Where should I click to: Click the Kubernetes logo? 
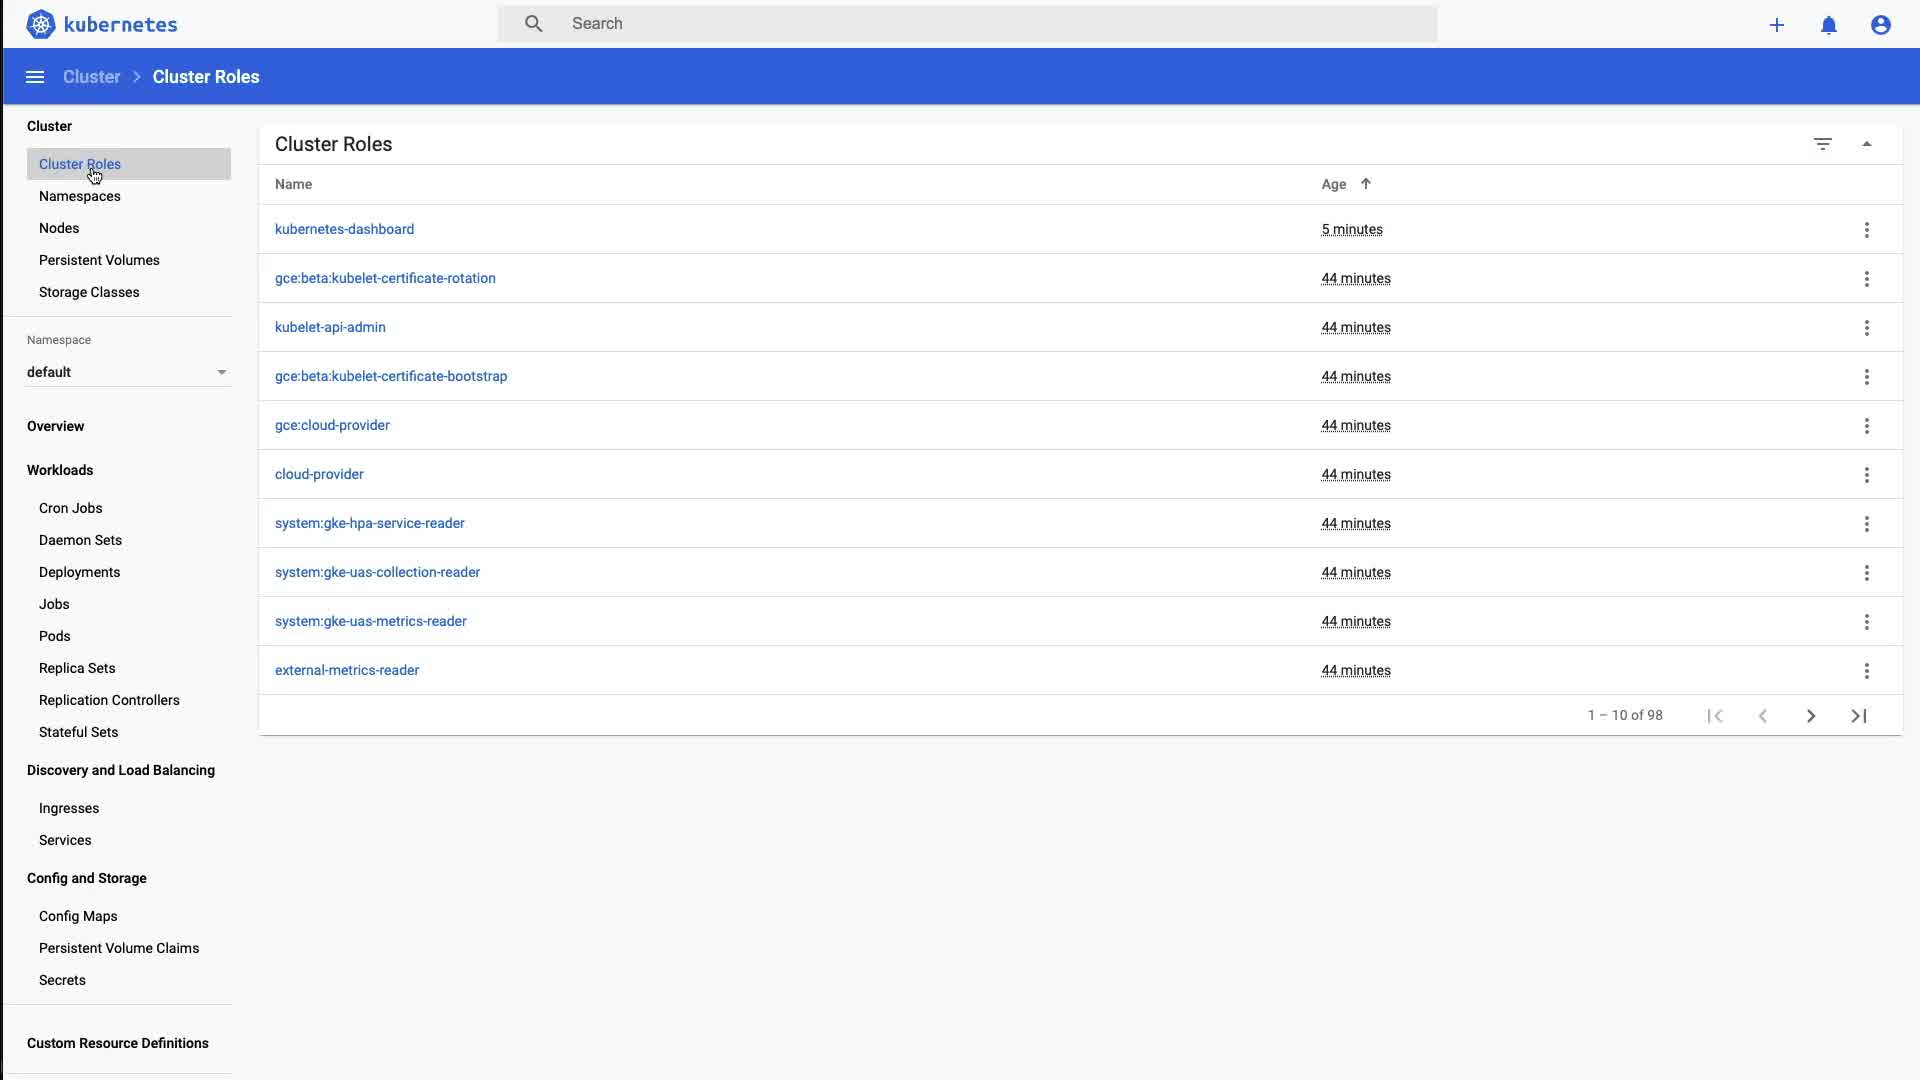pos(41,24)
